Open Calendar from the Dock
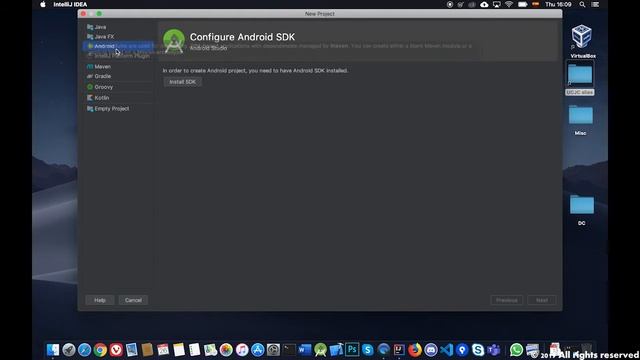This screenshot has height=360, width=640. [x=163, y=350]
